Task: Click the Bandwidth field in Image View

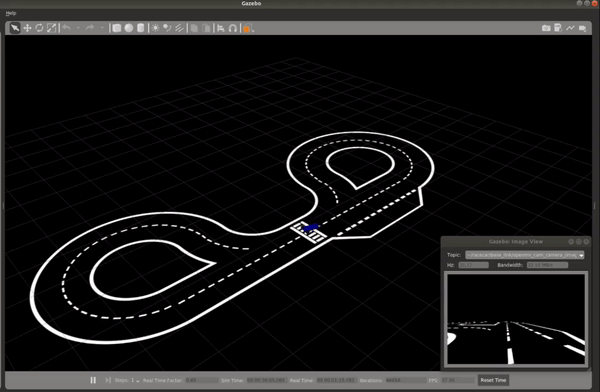Action: [547, 265]
